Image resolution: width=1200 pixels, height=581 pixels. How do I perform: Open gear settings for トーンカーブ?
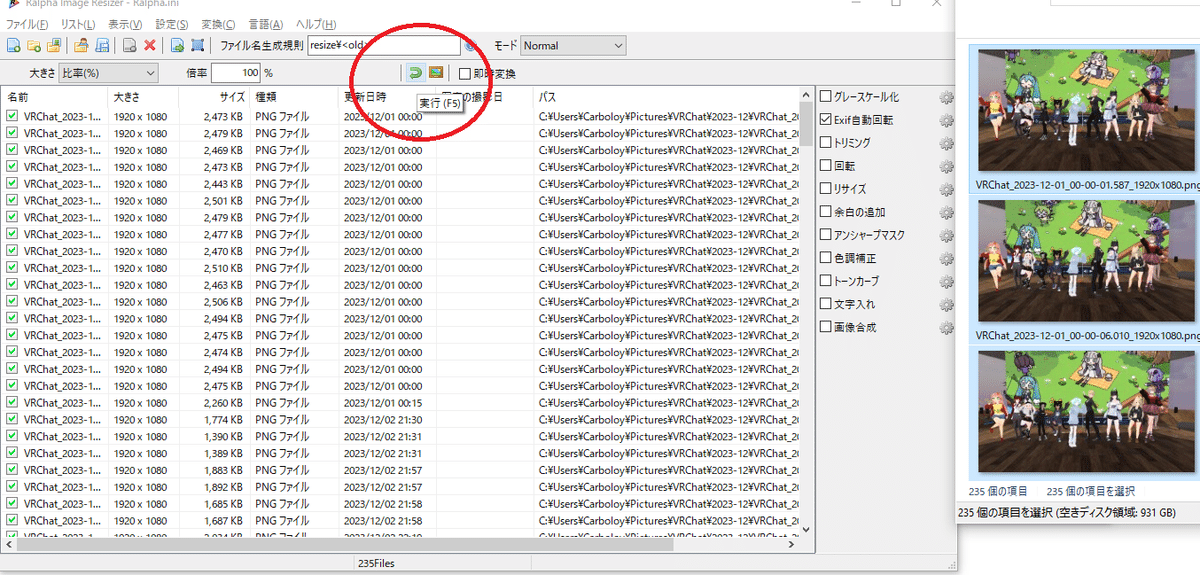tap(946, 281)
